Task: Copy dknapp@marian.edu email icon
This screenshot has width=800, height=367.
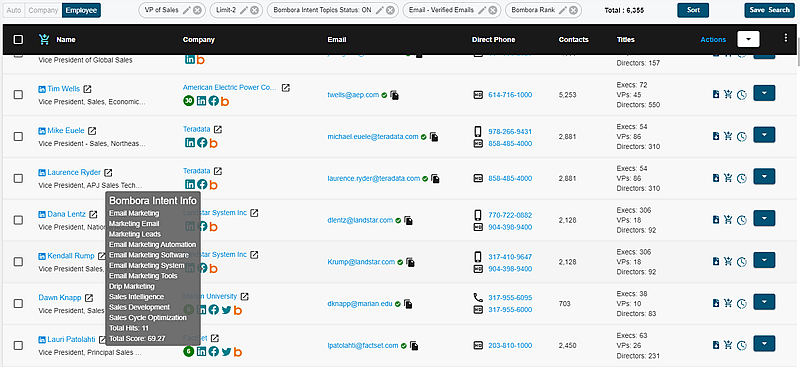Action: click(x=408, y=304)
